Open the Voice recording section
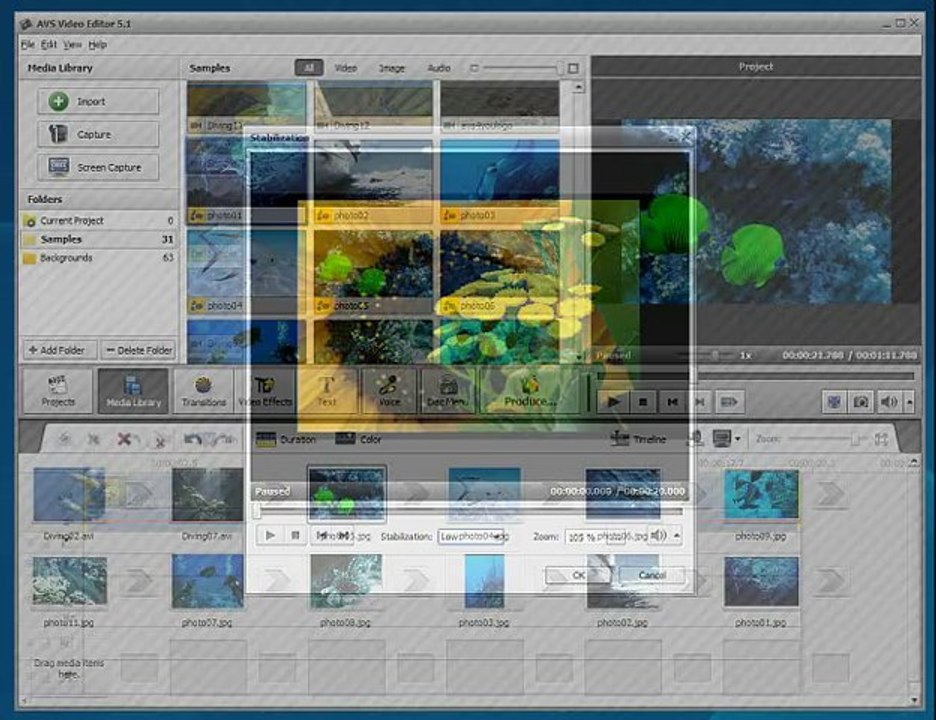This screenshot has width=936, height=720. pos(389,390)
